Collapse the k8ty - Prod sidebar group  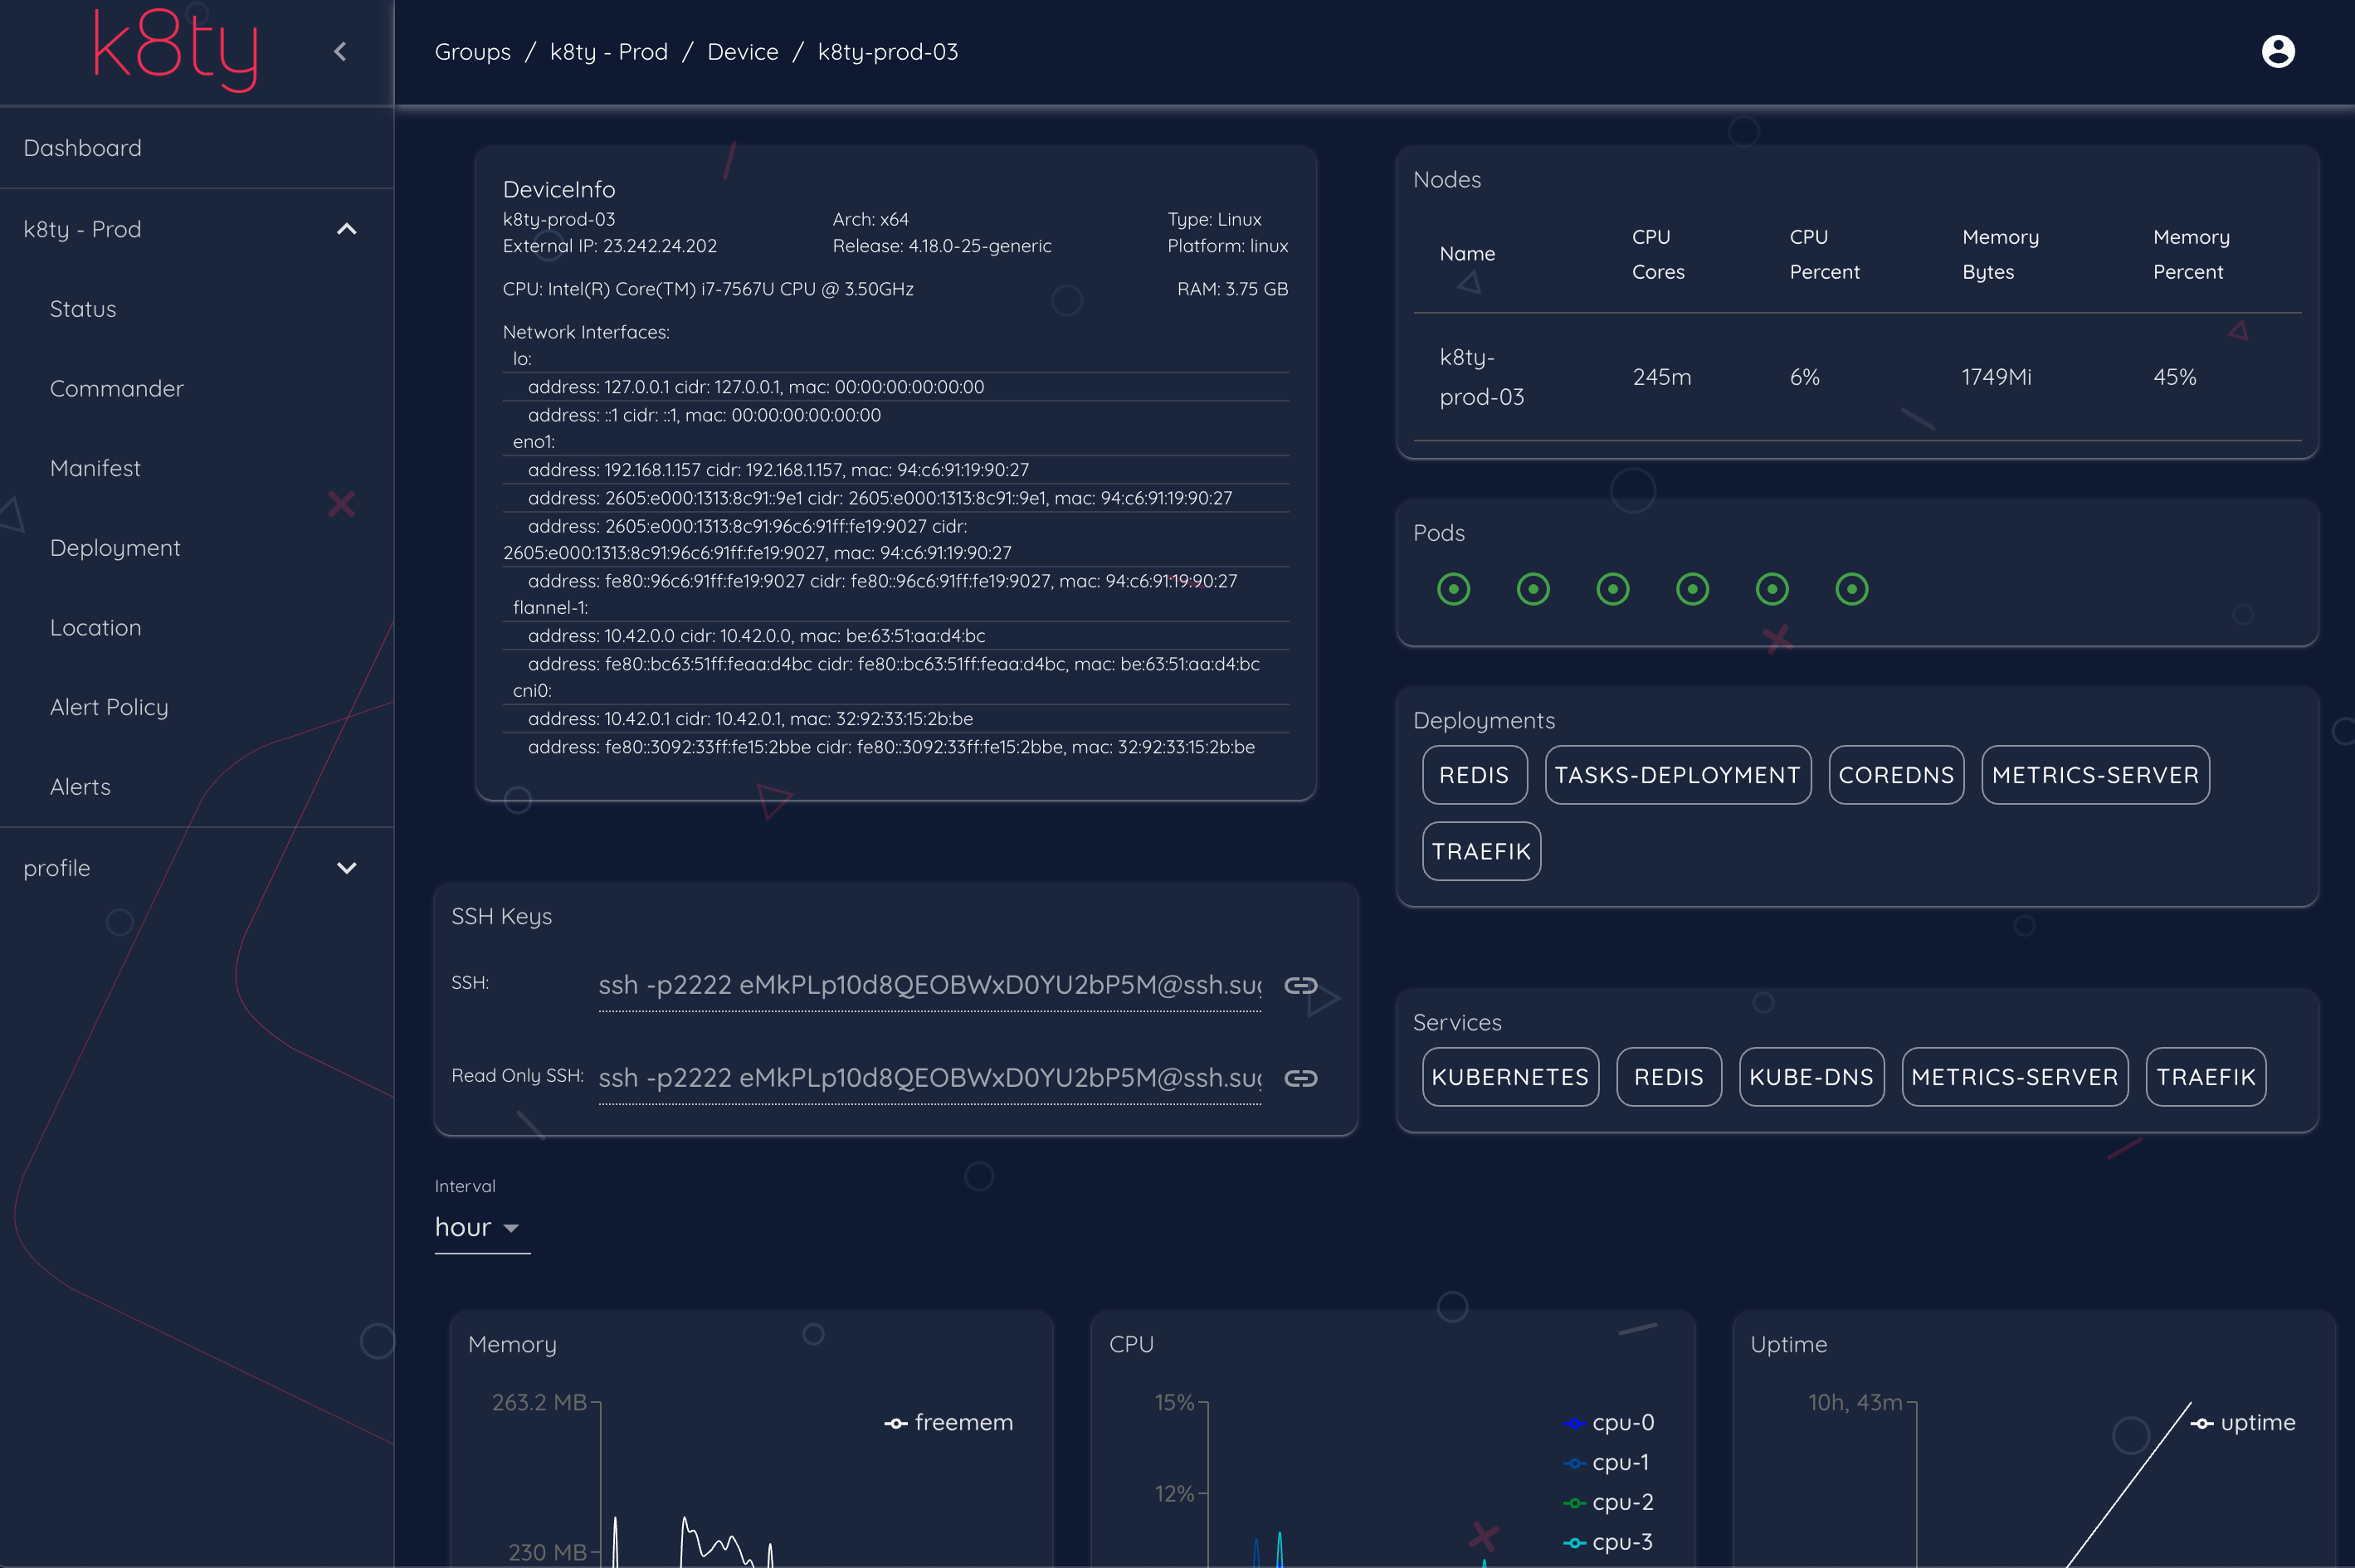tap(346, 229)
